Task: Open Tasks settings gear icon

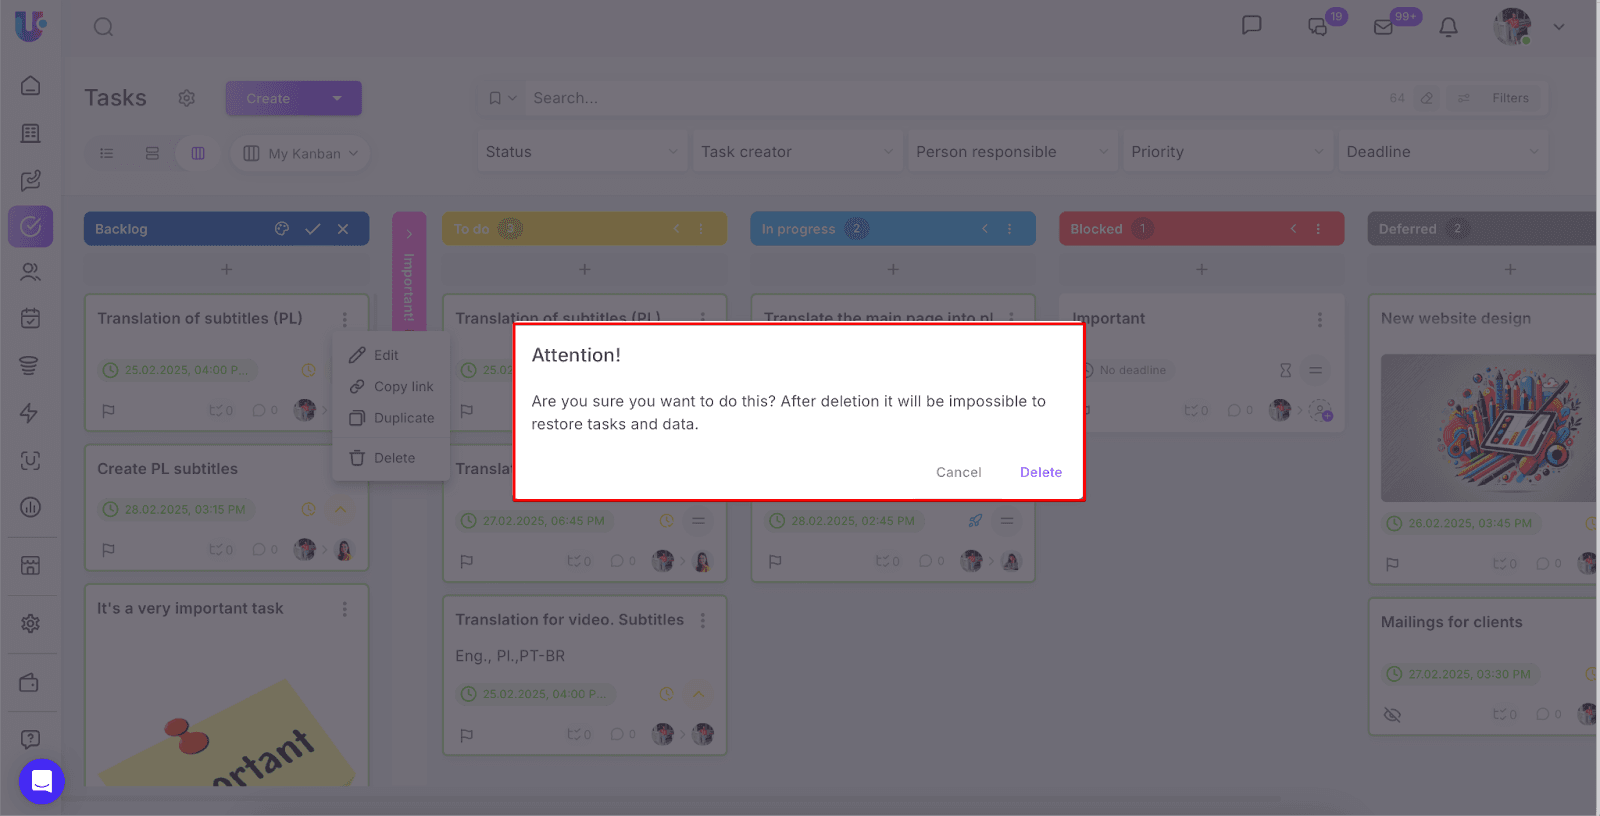Action: (186, 98)
